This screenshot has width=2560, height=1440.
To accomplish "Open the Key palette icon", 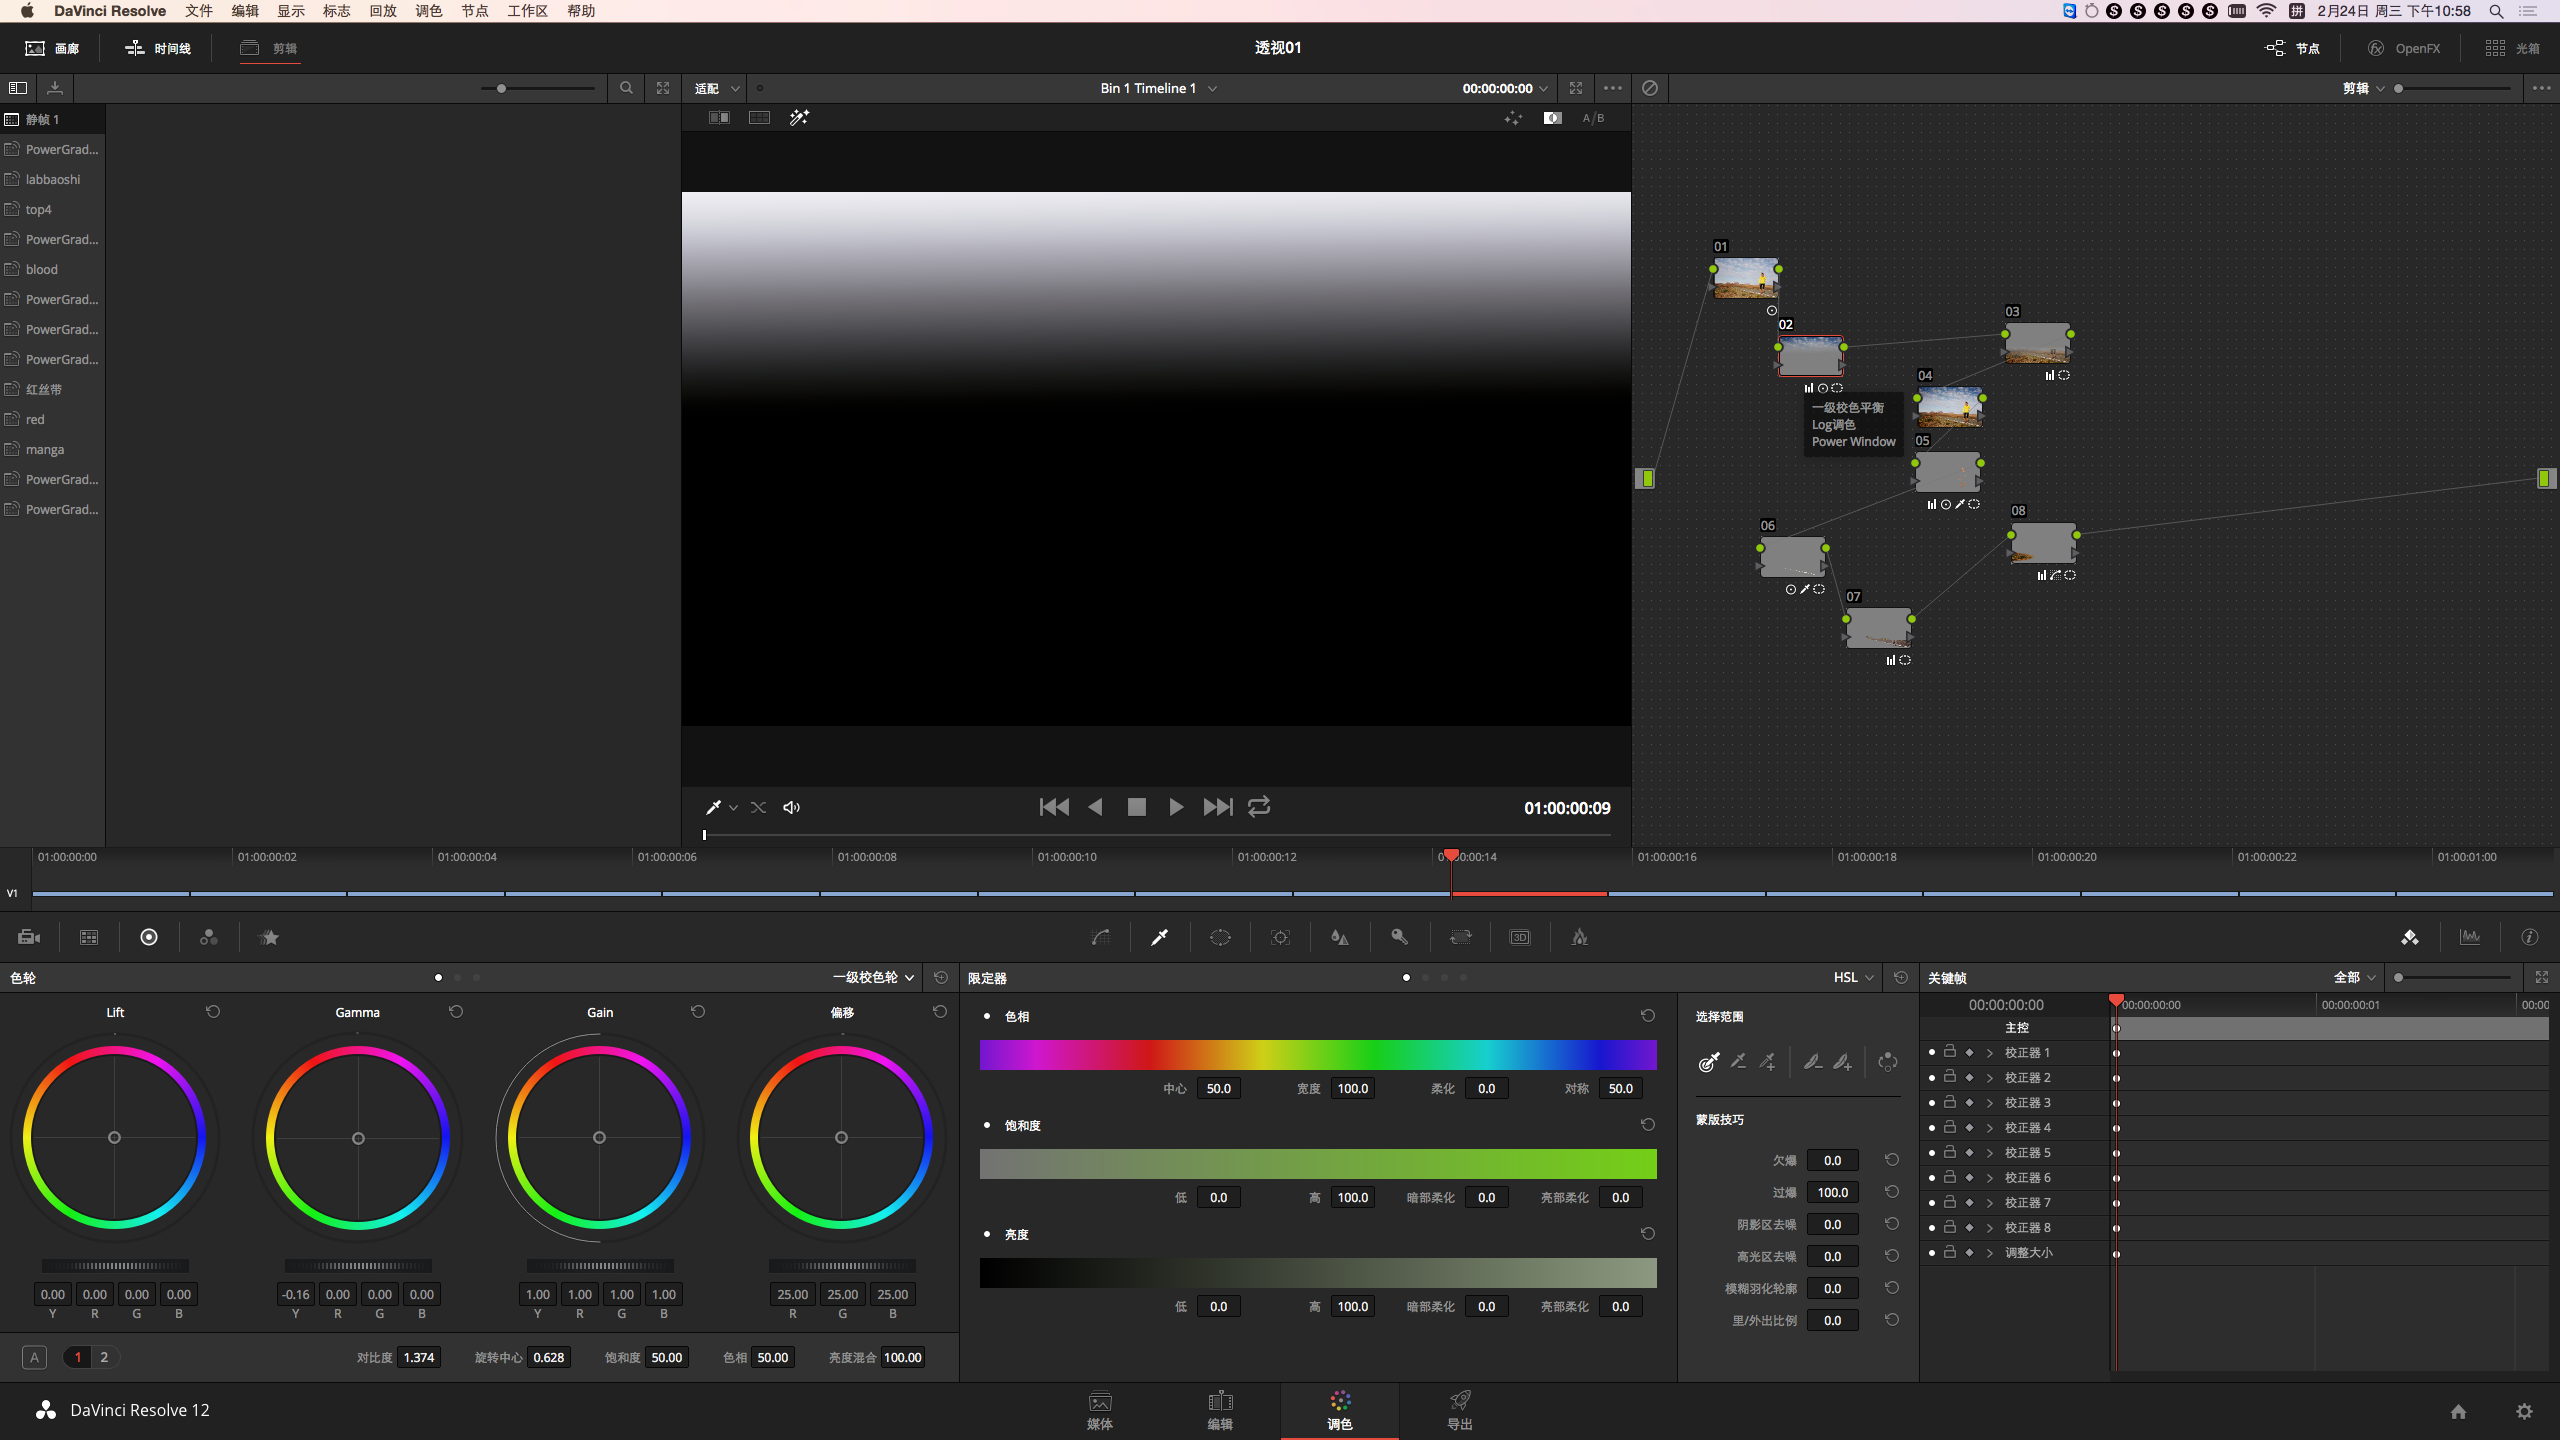I will pos(1400,937).
